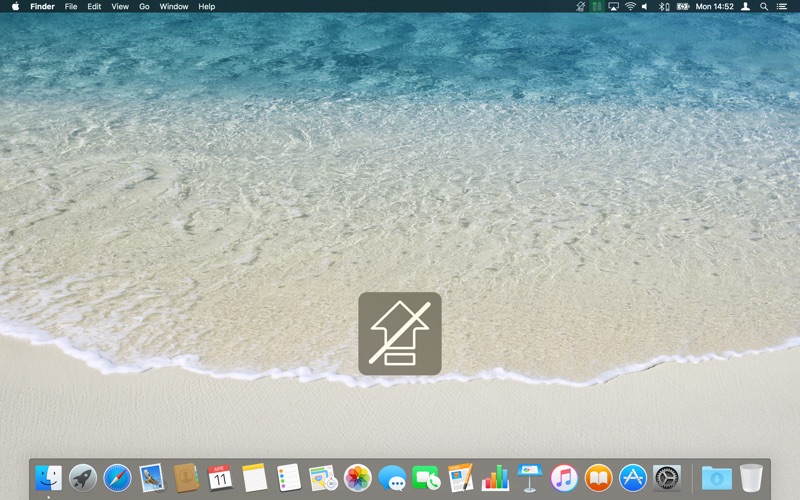Open Numbers bar chart icon

495,478
